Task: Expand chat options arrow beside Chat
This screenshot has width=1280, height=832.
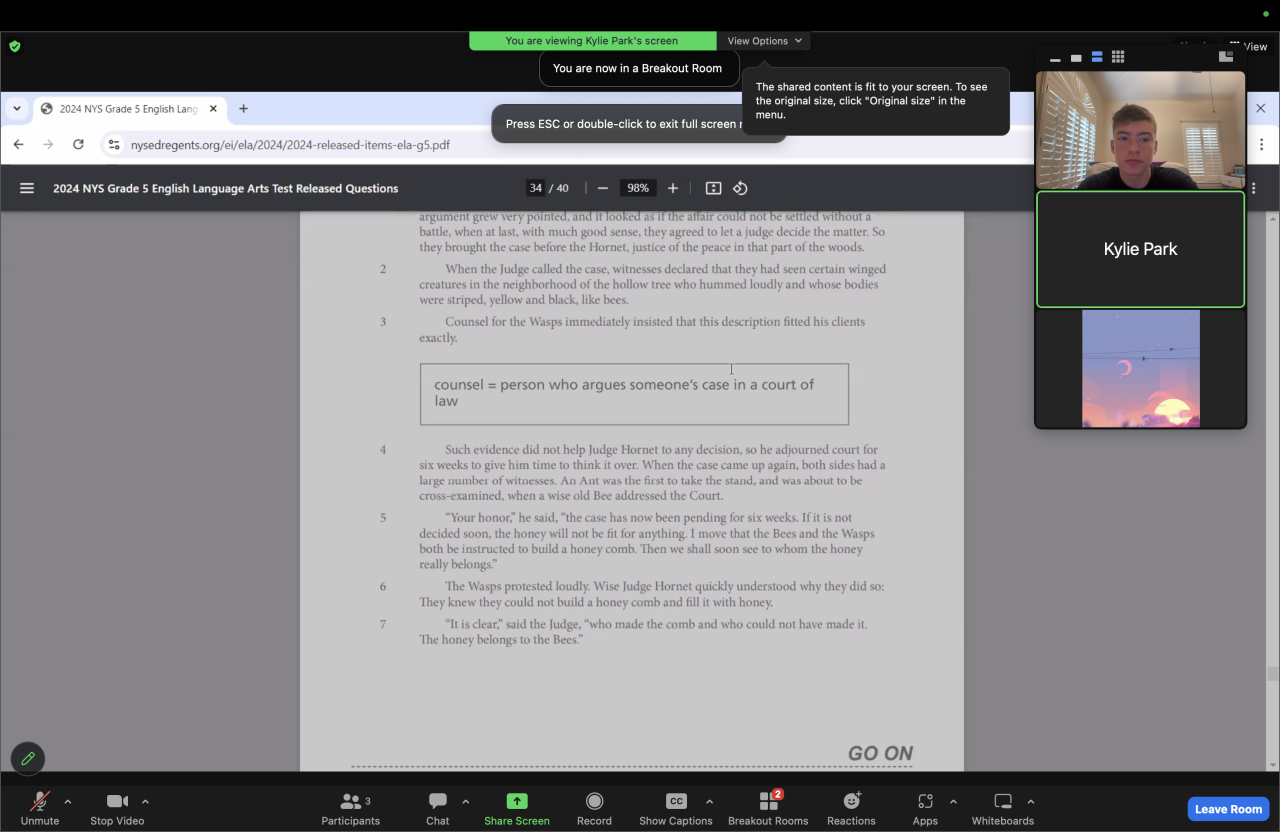Action: 465,801
